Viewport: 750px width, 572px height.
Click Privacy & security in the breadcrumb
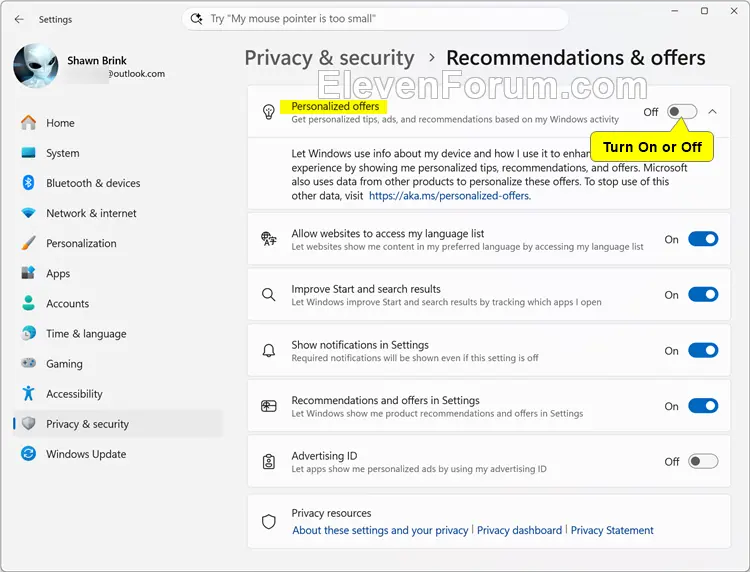point(330,58)
